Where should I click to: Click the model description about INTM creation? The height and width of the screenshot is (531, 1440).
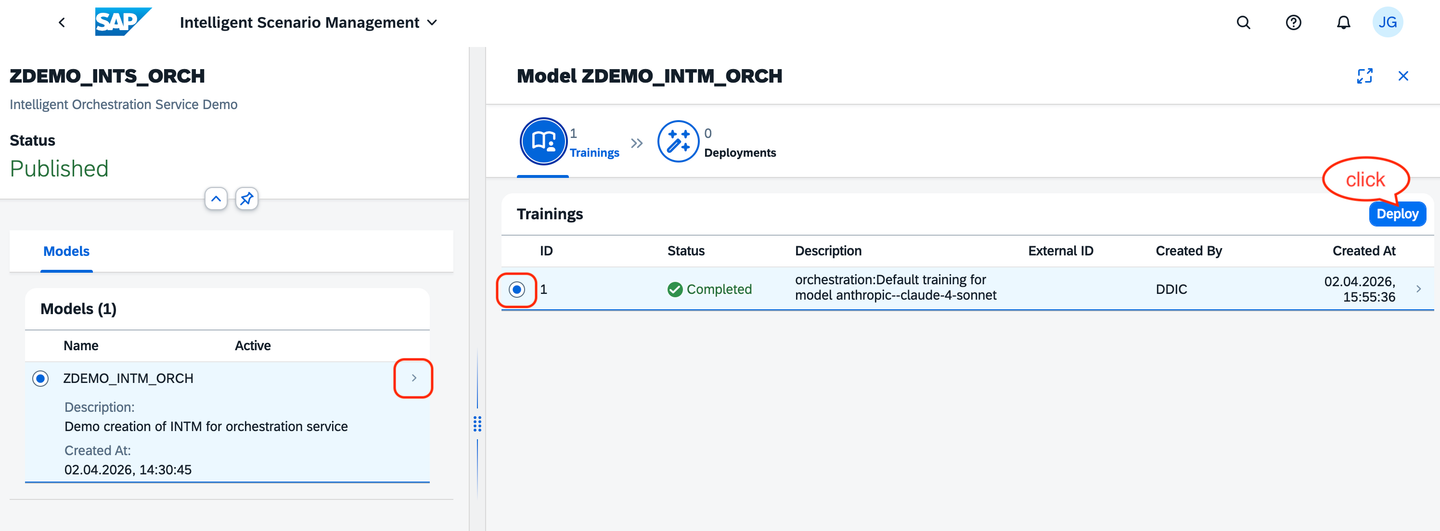point(206,426)
